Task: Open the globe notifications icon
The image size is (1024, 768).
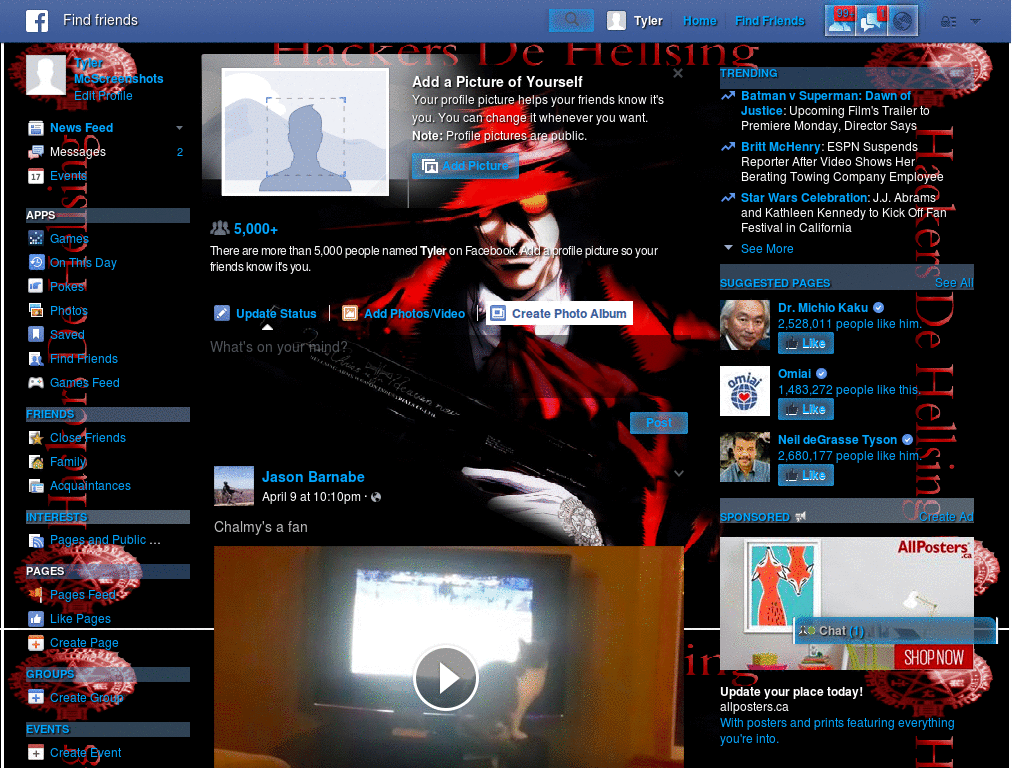Action: pos(903,21)
